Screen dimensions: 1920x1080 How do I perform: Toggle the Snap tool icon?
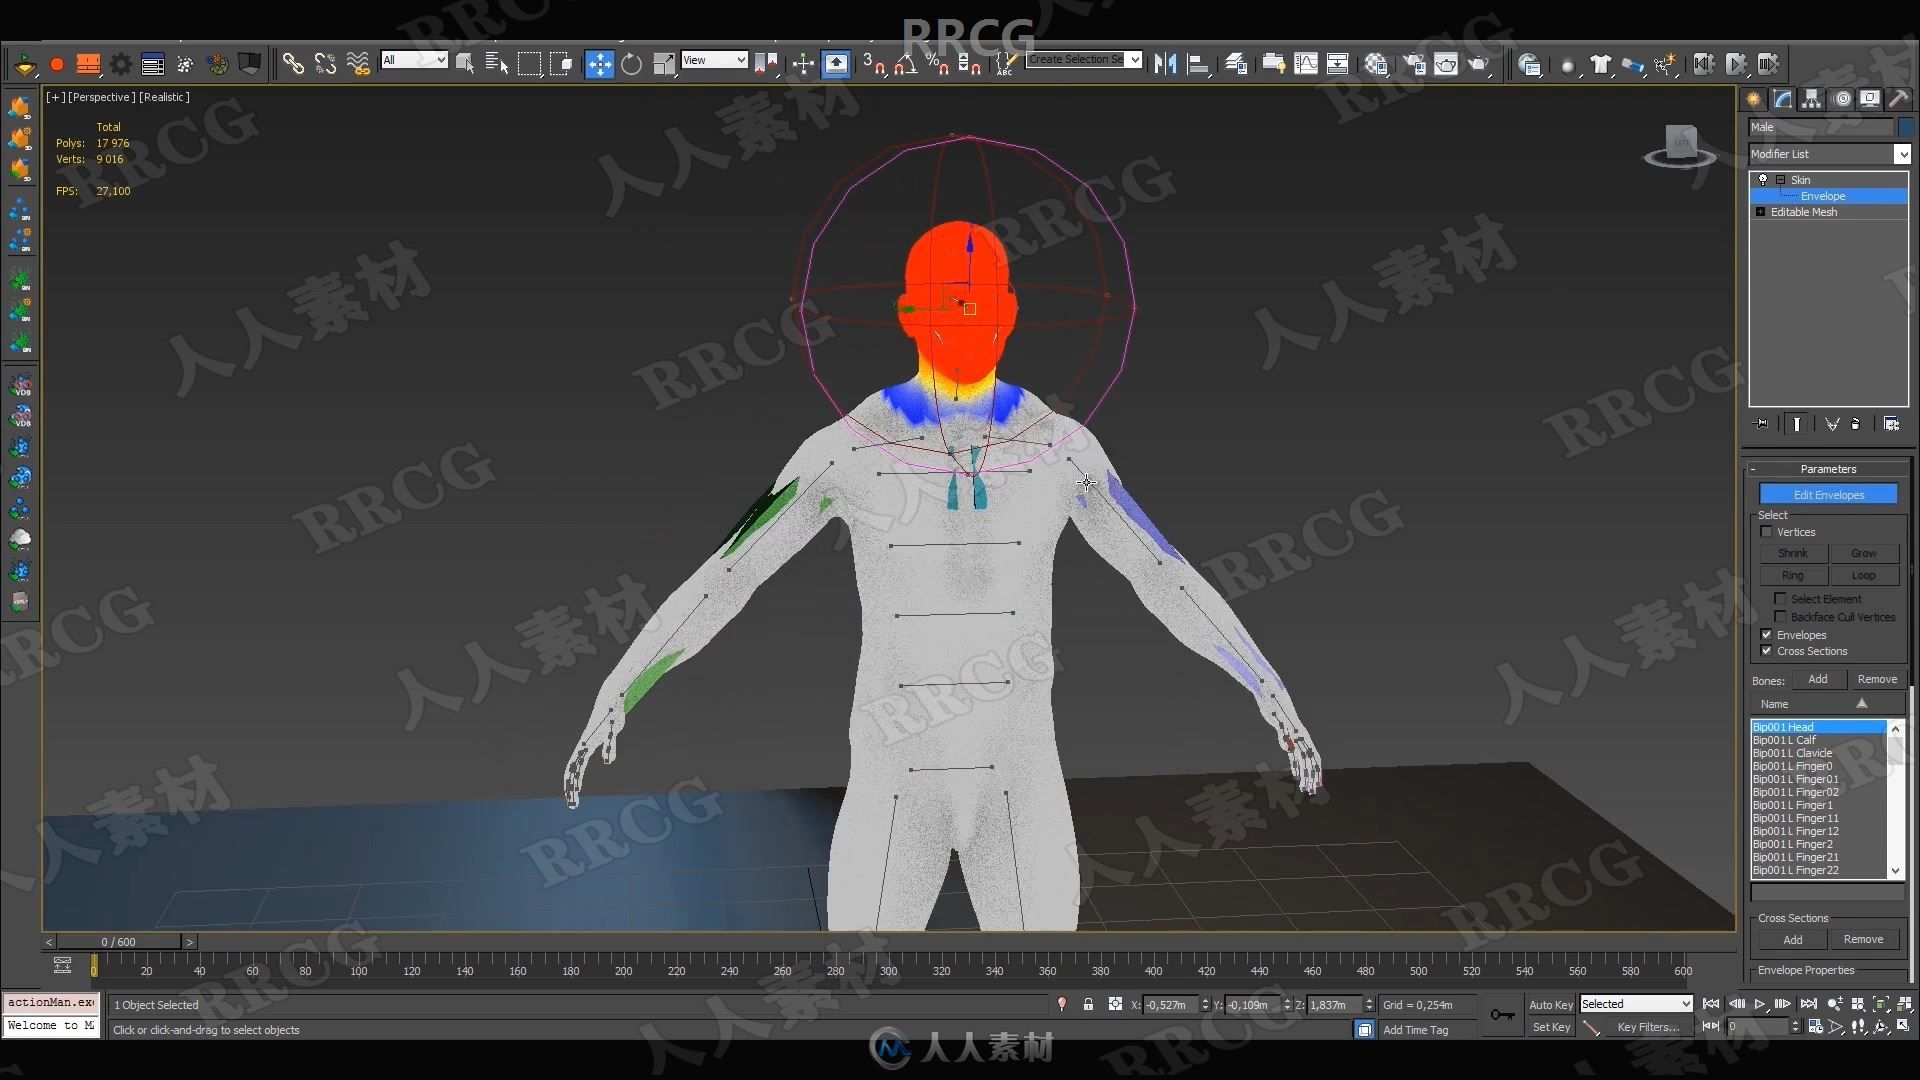pos(870,62)
